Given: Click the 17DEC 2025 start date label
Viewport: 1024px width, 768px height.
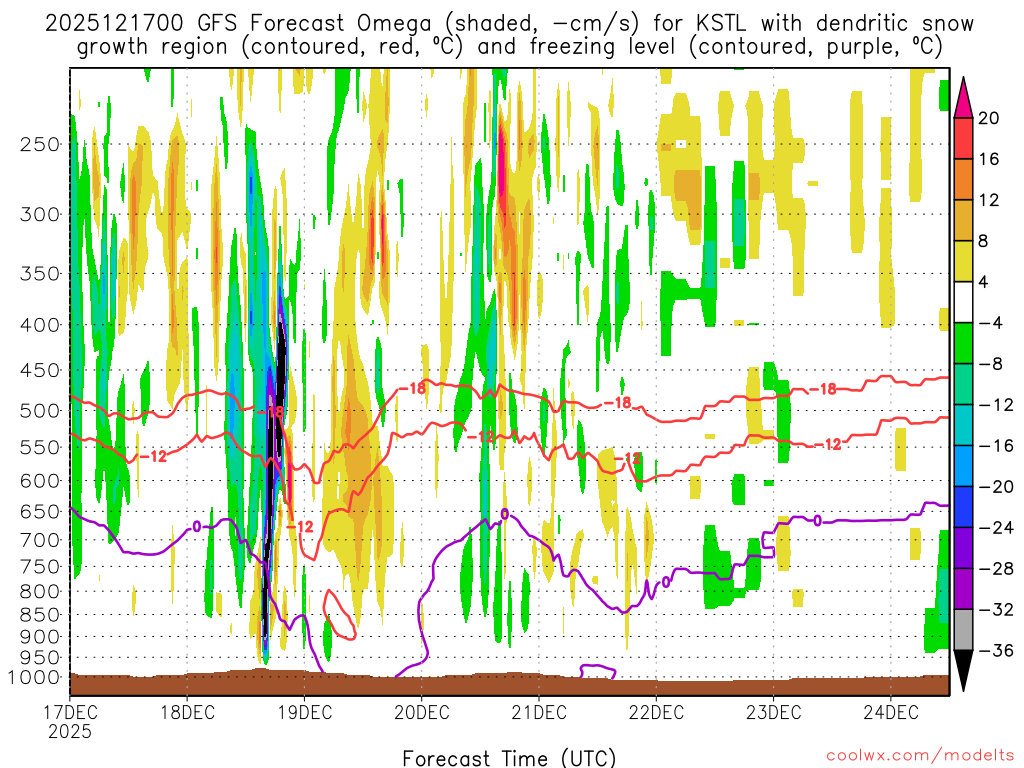Looking at the screenshot, I should pyautogui.click(x=70, y=721).
